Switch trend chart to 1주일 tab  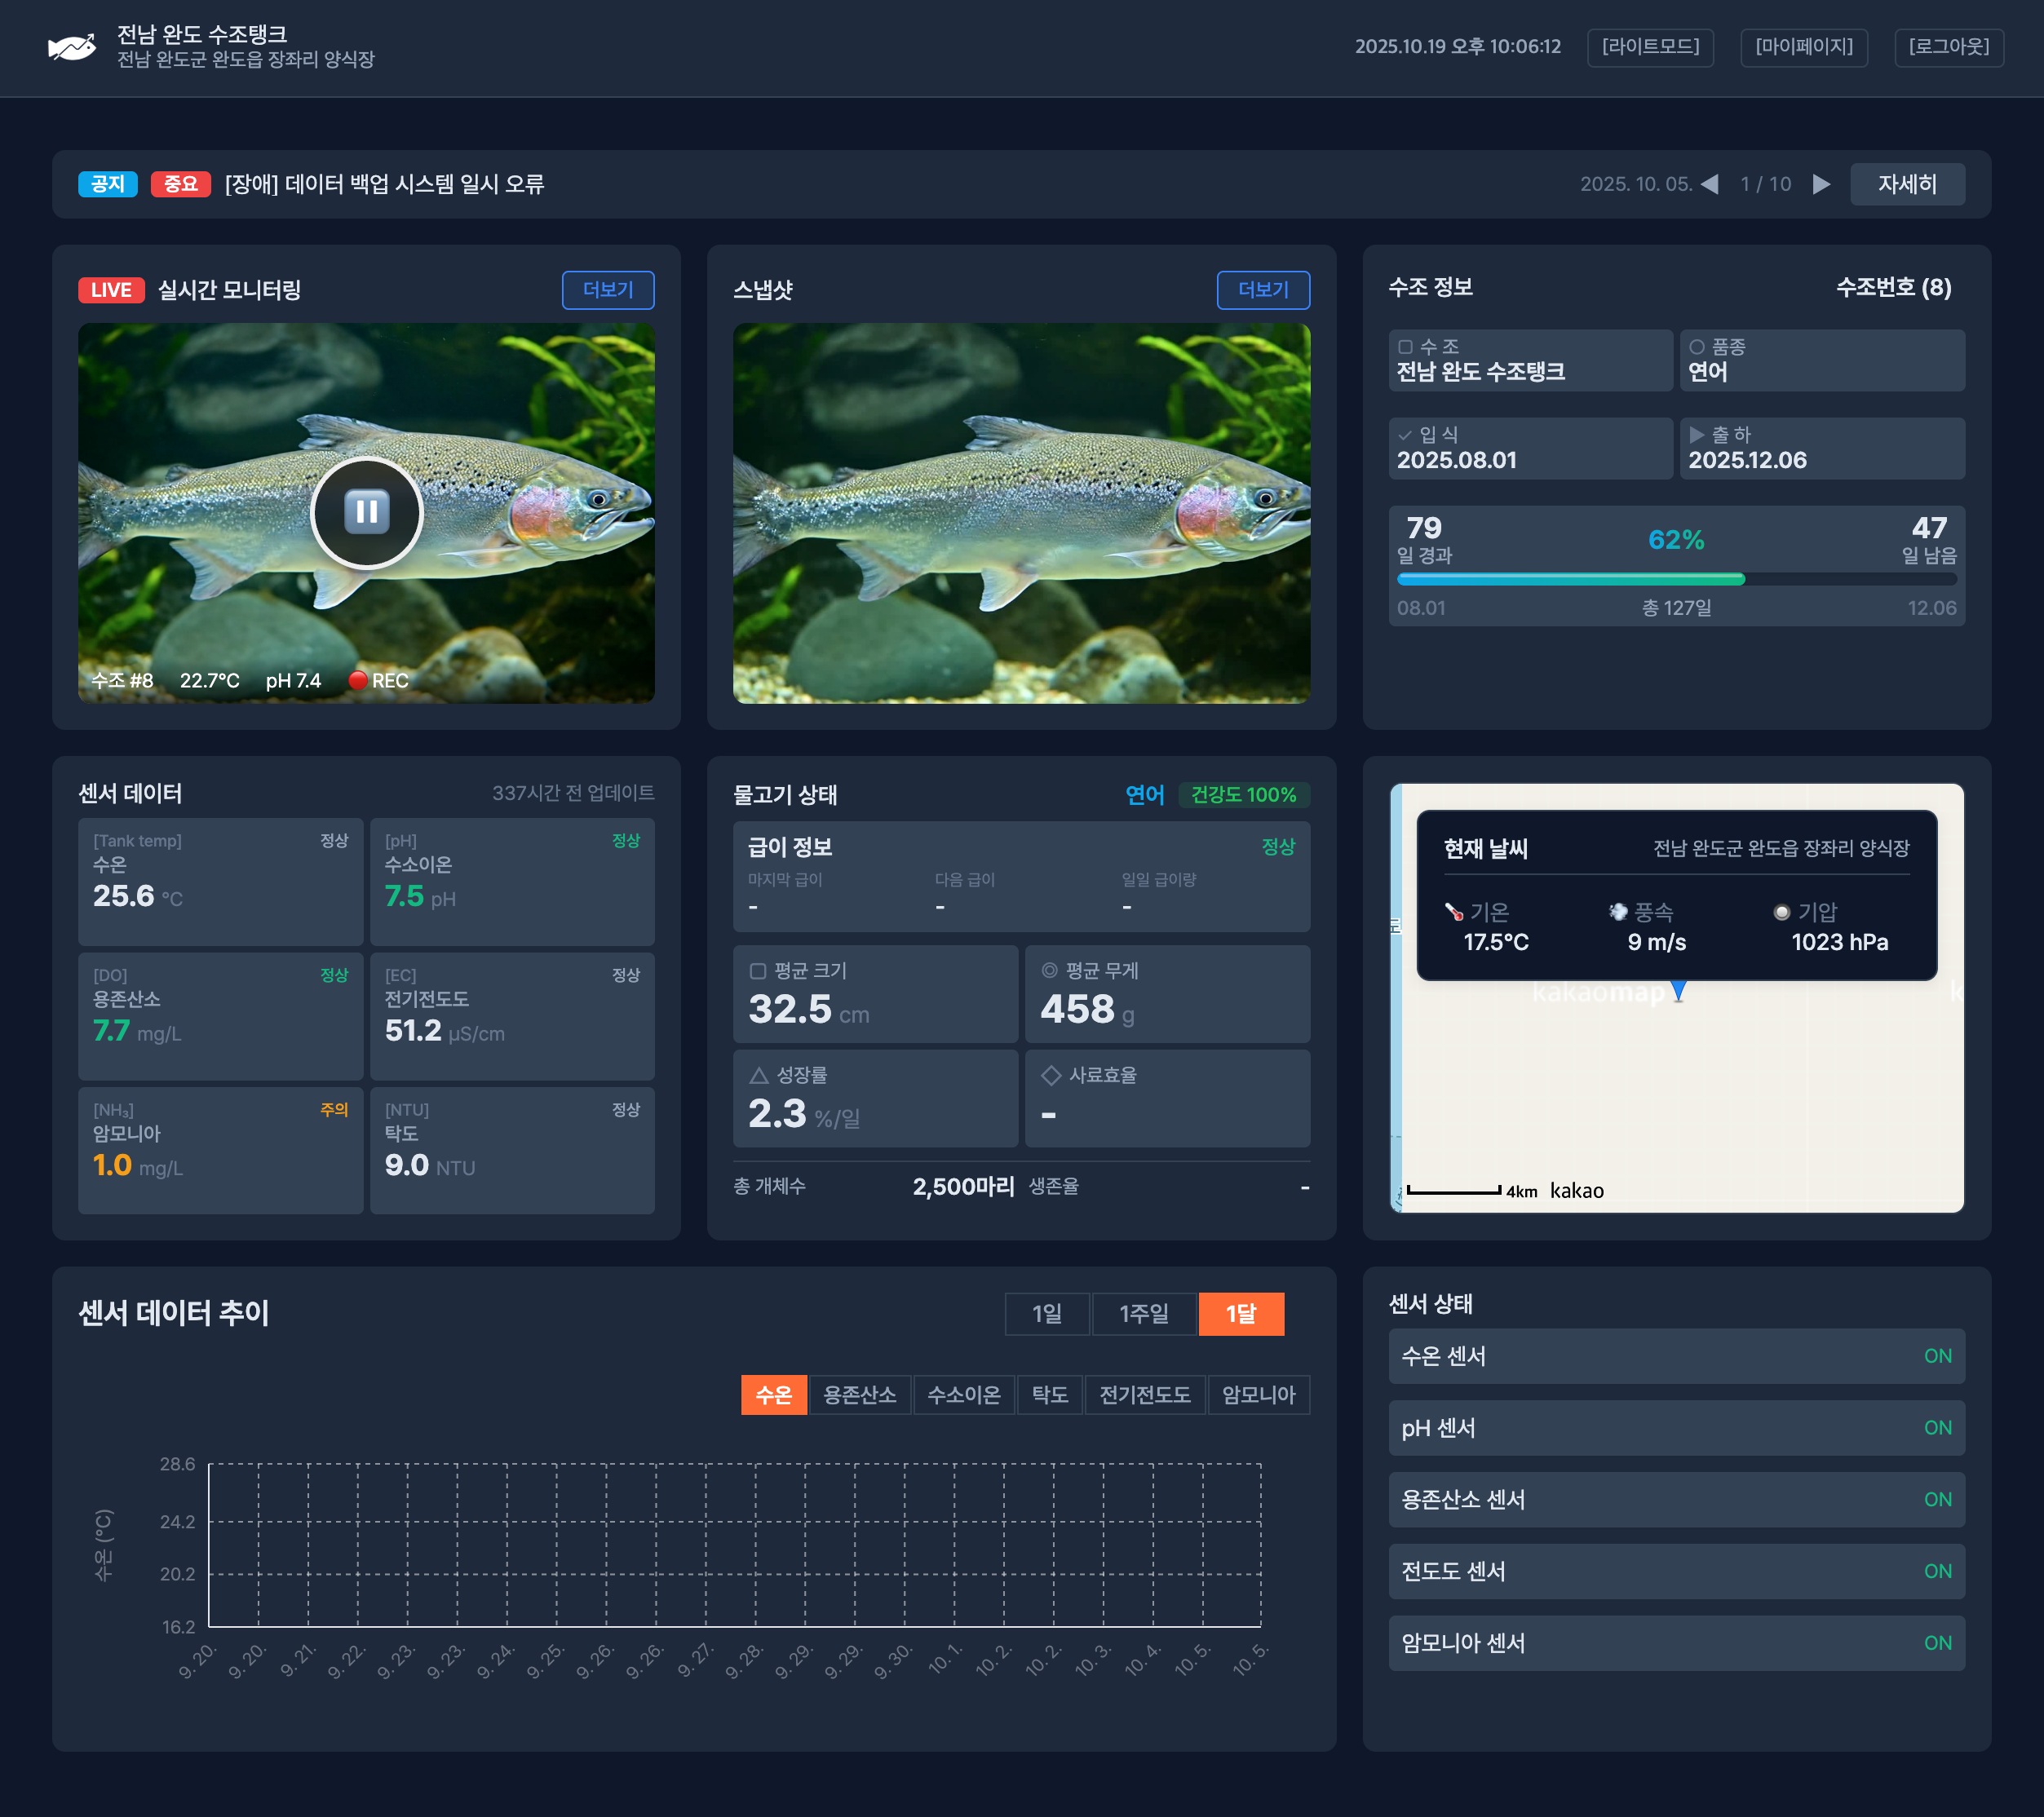[1143, 1314]
